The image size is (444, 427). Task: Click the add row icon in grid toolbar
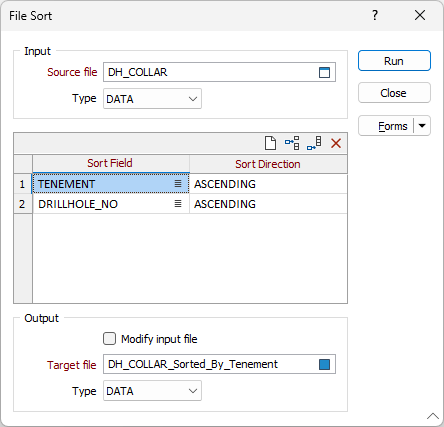314,143
